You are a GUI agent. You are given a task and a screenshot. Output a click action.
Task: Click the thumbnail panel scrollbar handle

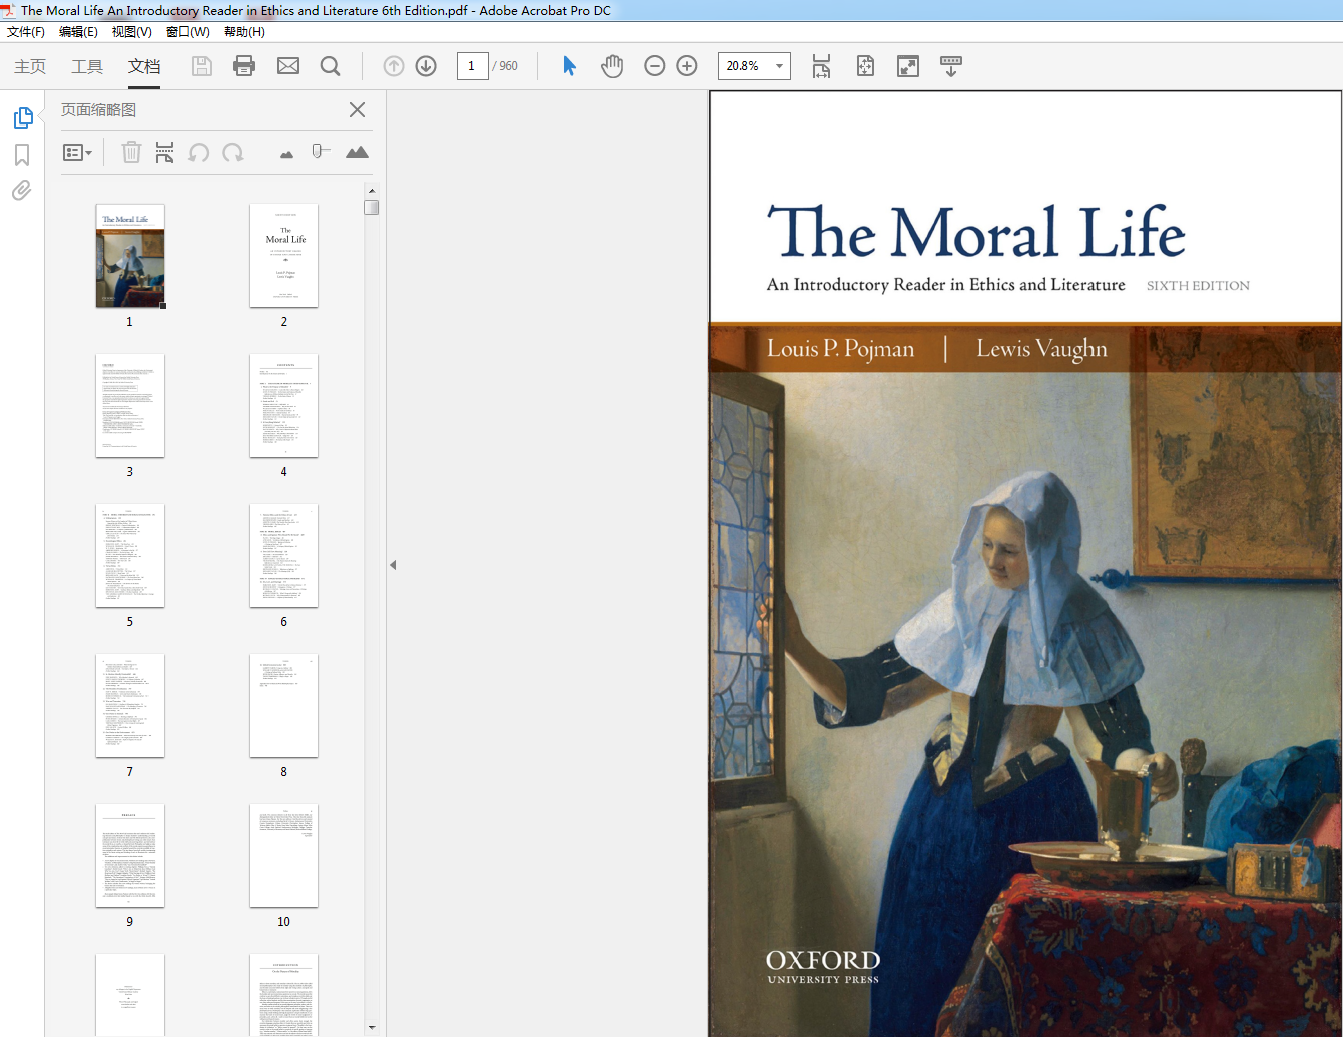[372, 207]
